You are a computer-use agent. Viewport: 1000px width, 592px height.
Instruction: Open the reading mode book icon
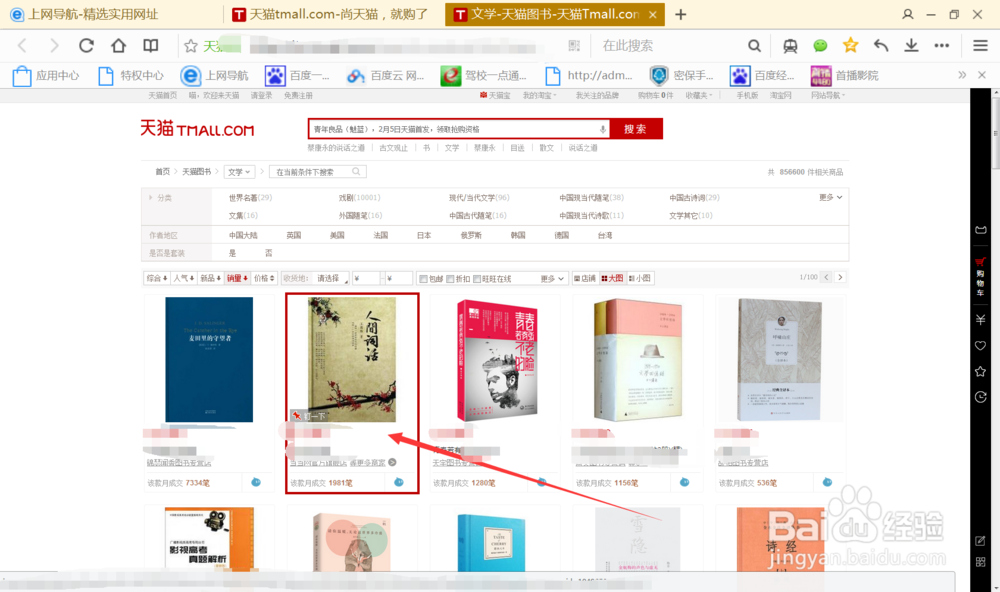151,45
